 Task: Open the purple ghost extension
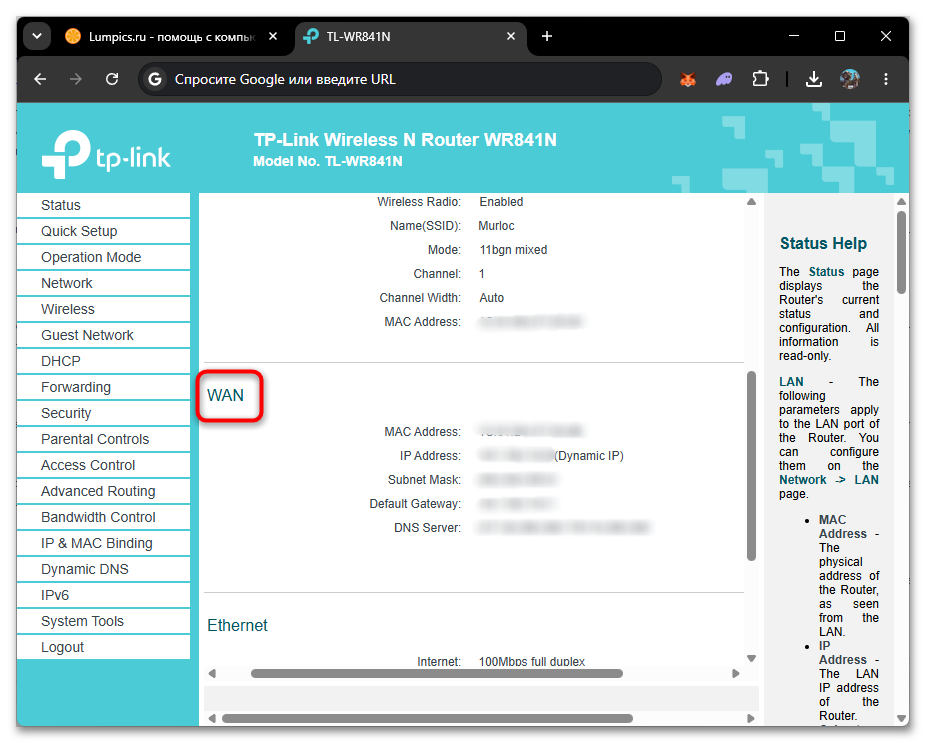coord(724,79)
